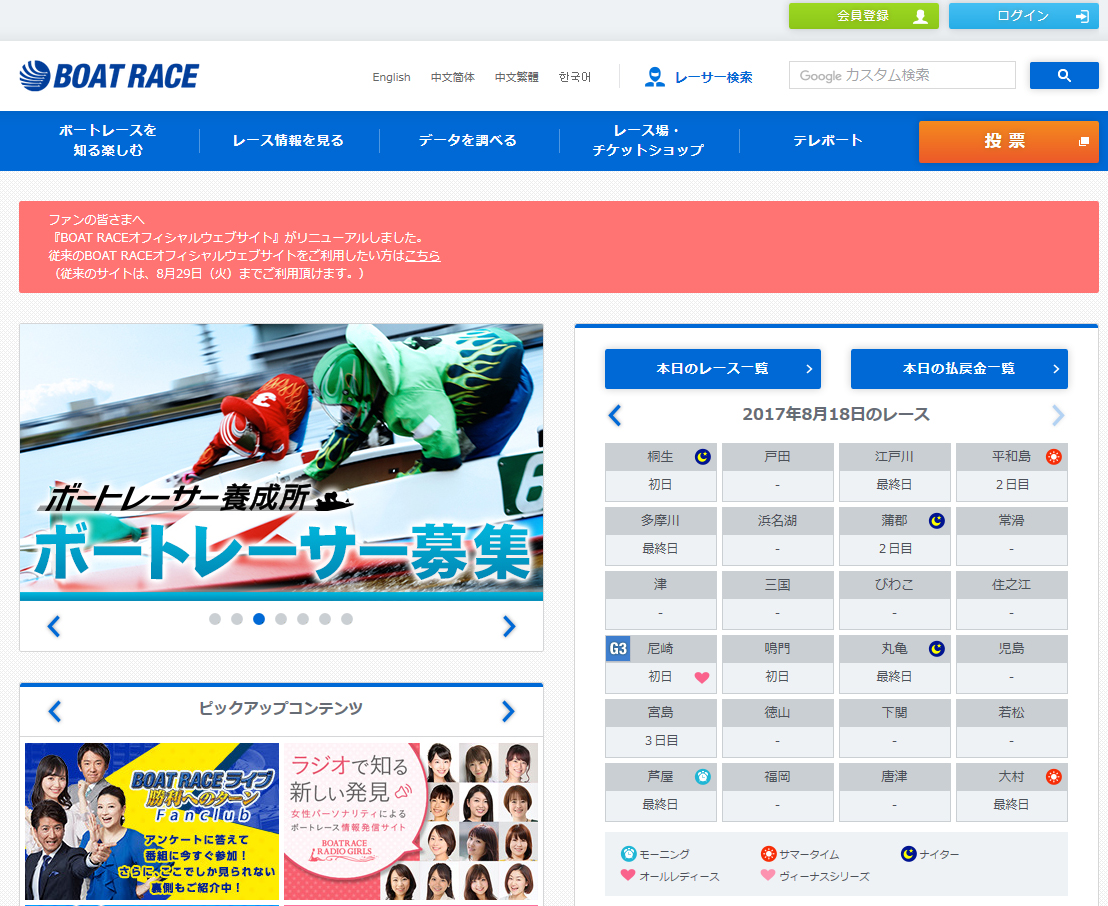Switch language to English

391,77
